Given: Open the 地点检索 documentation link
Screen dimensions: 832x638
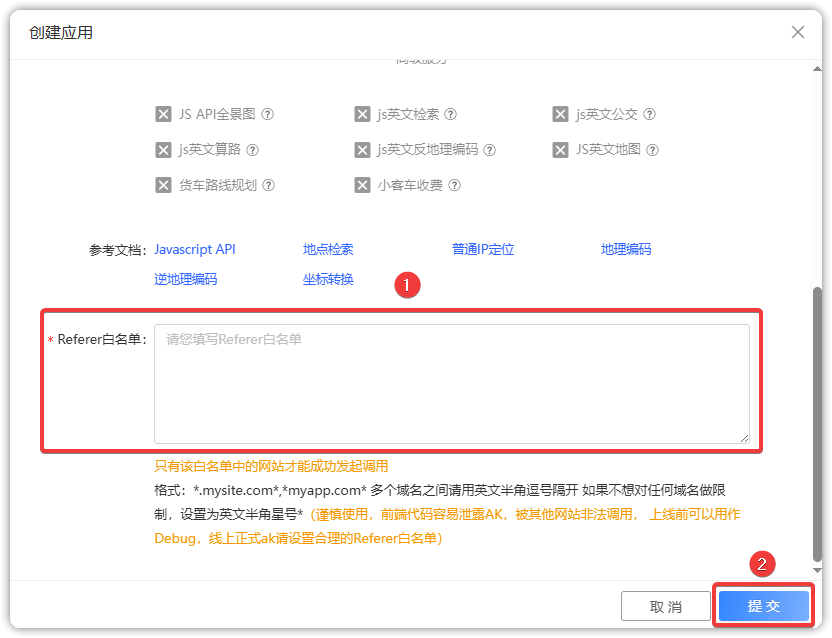Looking at the screenshot, I should 328,249.
